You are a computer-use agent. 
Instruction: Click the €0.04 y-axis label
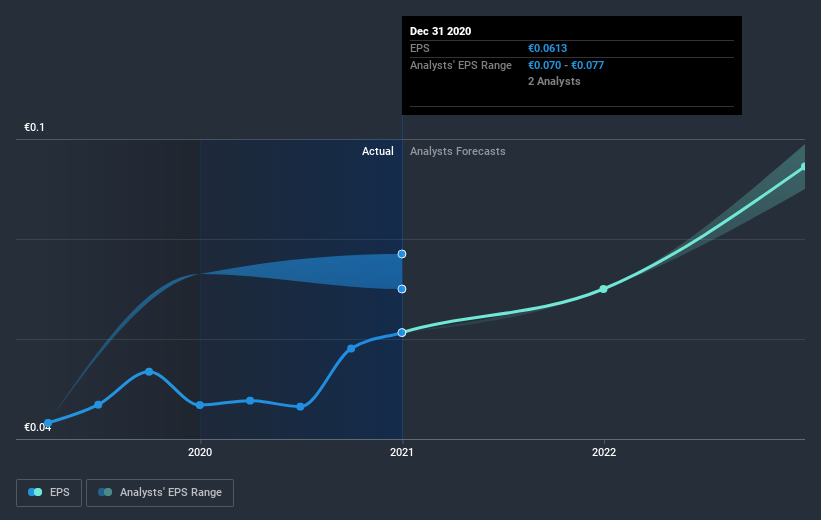(38, 427)
